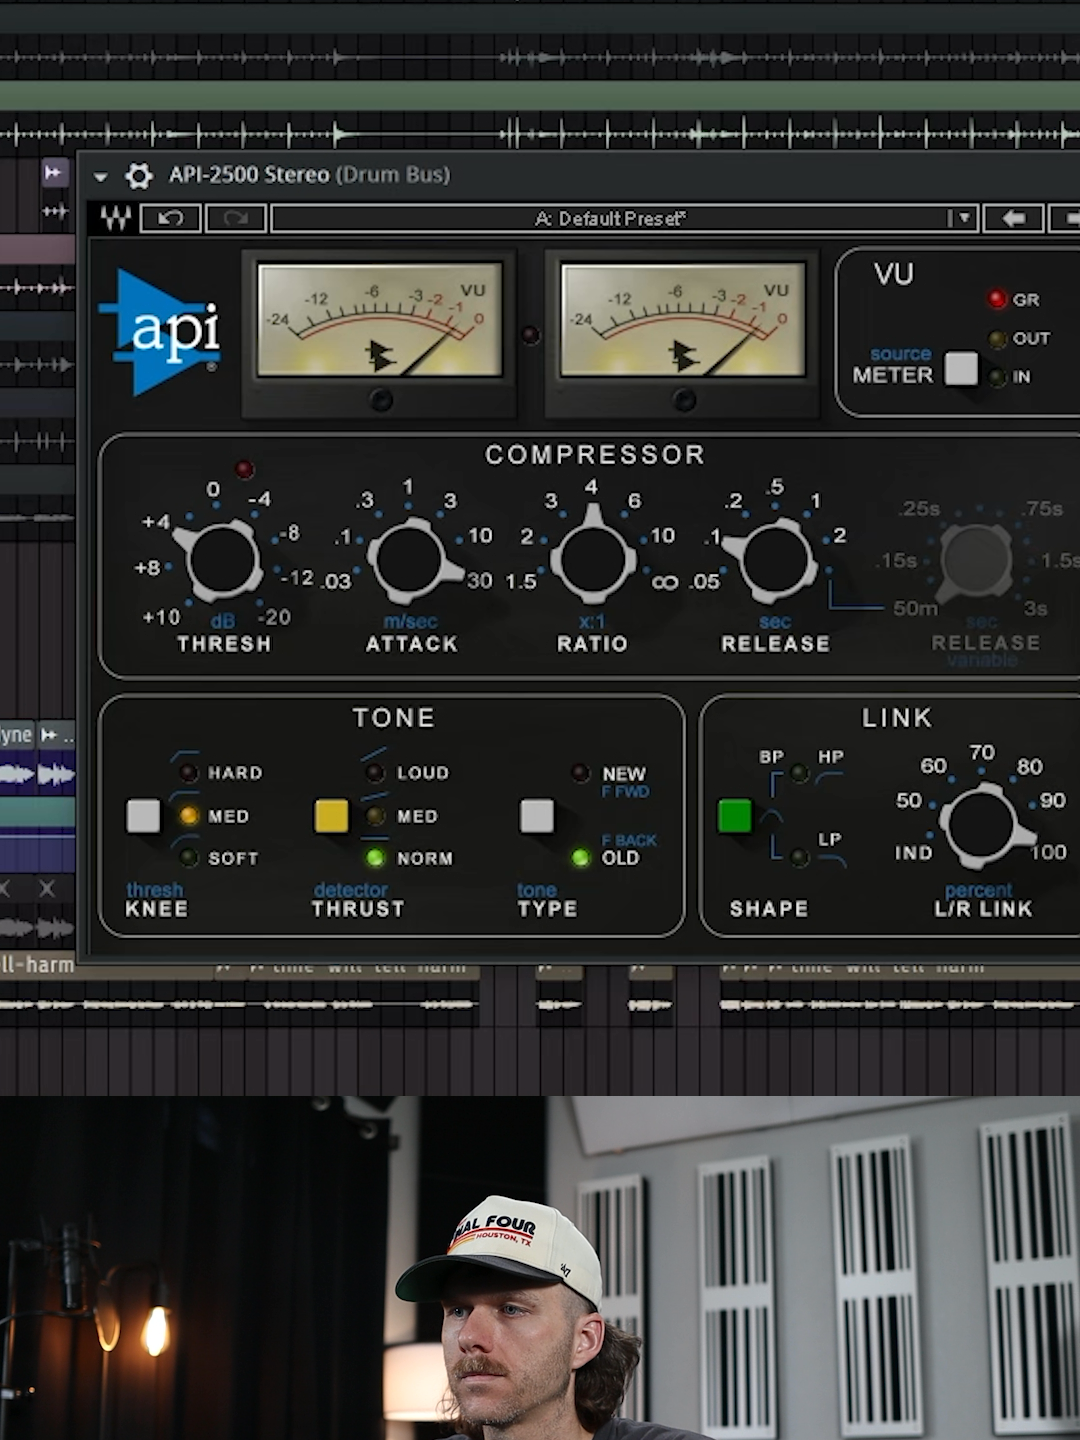The image size is (1080, 1440).
Task: Toggle the green SHAPE button
Action: coord(734,816)
